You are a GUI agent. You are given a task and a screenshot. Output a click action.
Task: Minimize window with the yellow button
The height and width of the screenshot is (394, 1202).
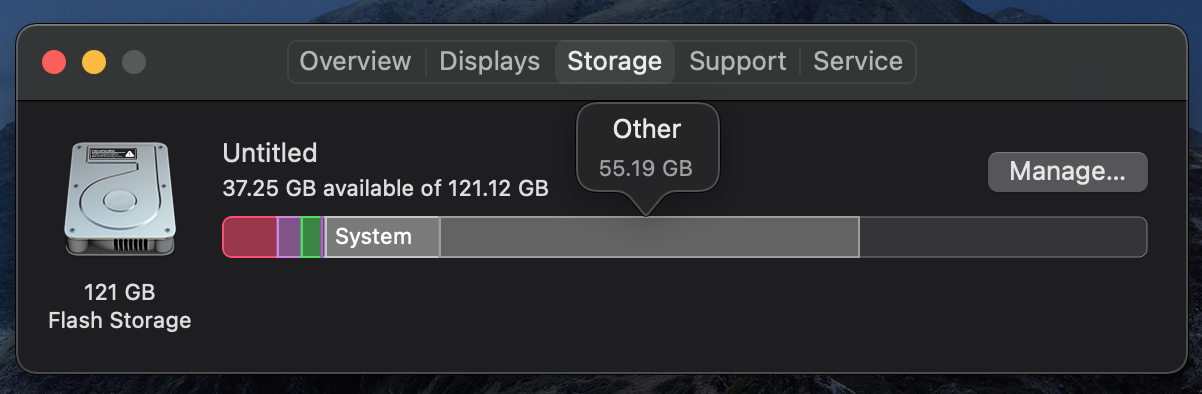(94, 62)
